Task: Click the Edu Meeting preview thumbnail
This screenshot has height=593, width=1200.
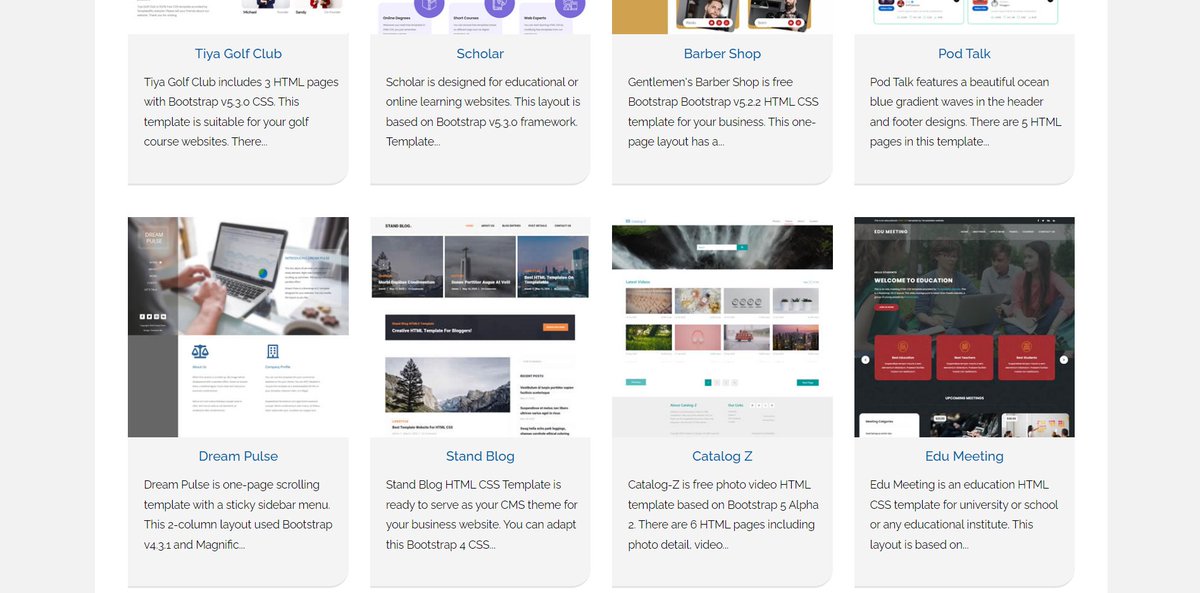Action: [x=964, y=326]
